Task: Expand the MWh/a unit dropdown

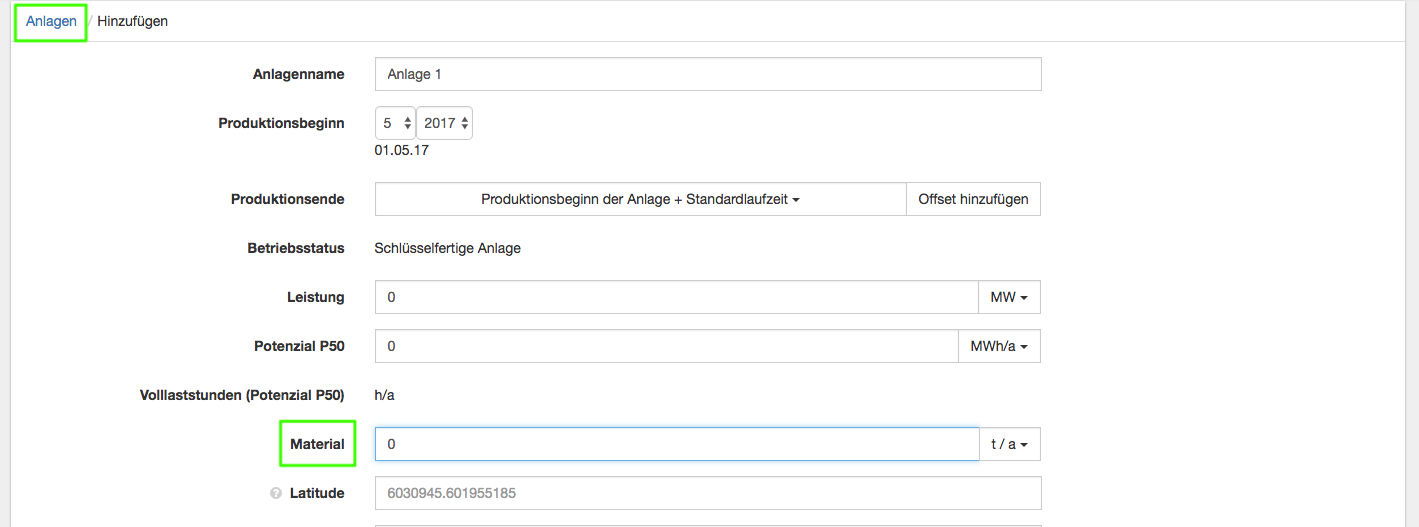Action: (x=999, y=346)
